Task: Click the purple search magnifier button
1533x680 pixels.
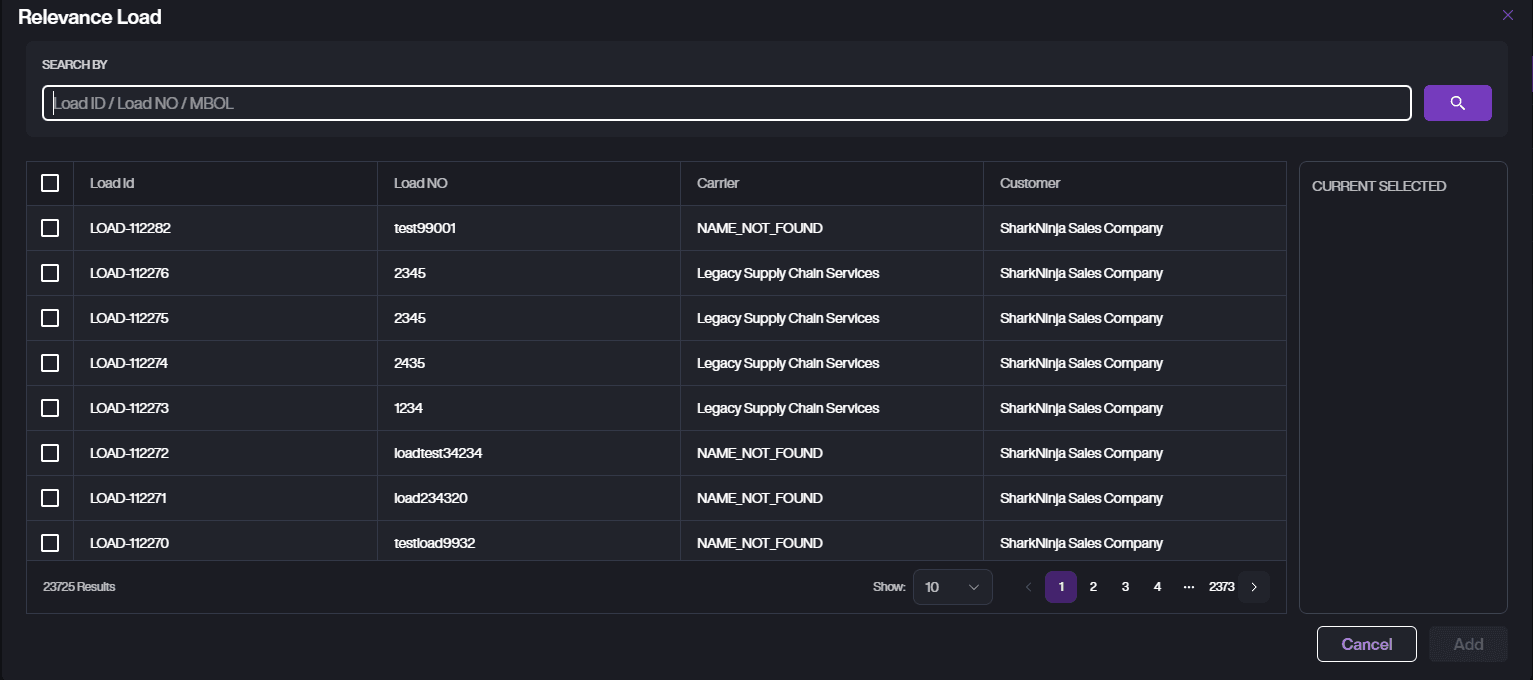Action: tap(1457, 103)
